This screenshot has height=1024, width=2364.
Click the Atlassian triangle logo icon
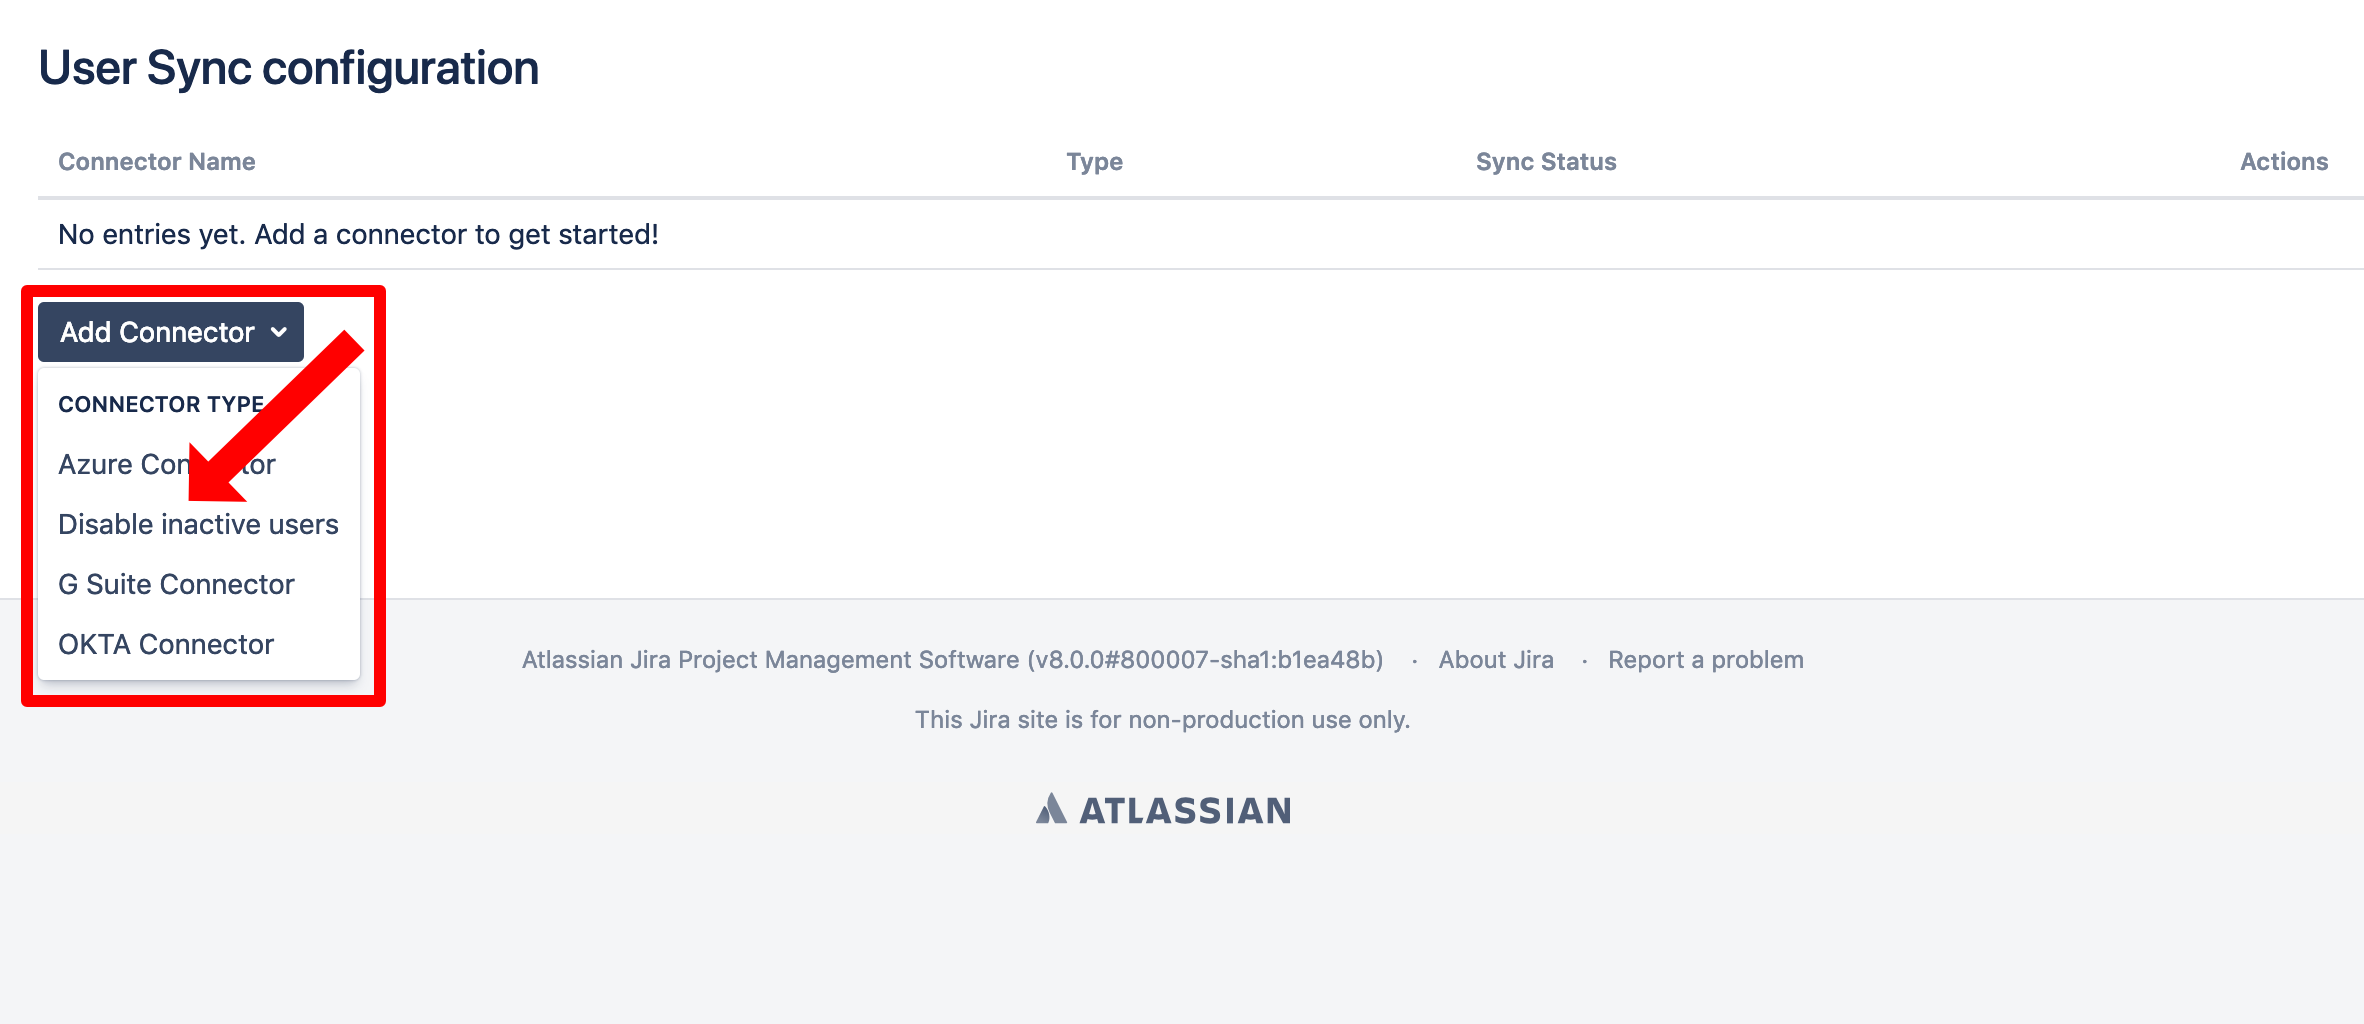pyautogui.click(x=1051, y=809)
